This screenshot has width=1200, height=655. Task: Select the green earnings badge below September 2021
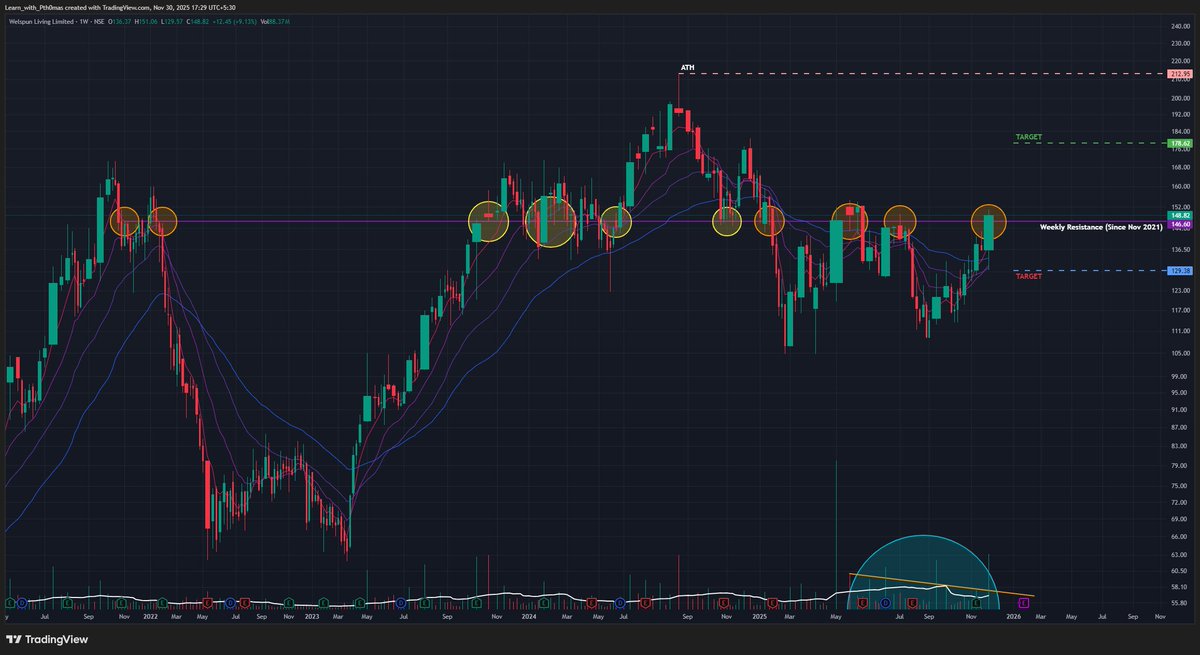click(x=67, y=602)
